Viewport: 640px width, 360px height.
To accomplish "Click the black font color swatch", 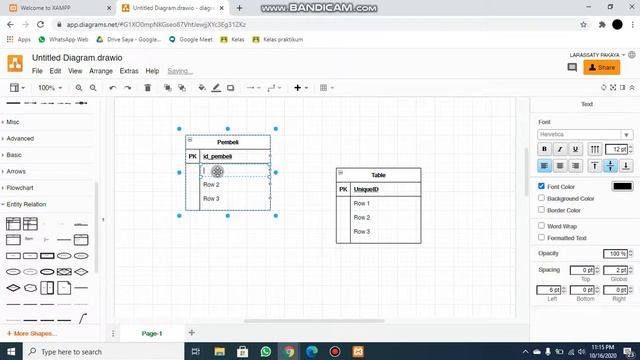I will [622, 186].
